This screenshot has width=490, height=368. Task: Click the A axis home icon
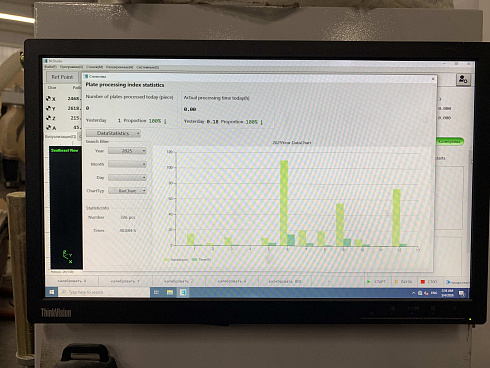click(x=48, y=128)
